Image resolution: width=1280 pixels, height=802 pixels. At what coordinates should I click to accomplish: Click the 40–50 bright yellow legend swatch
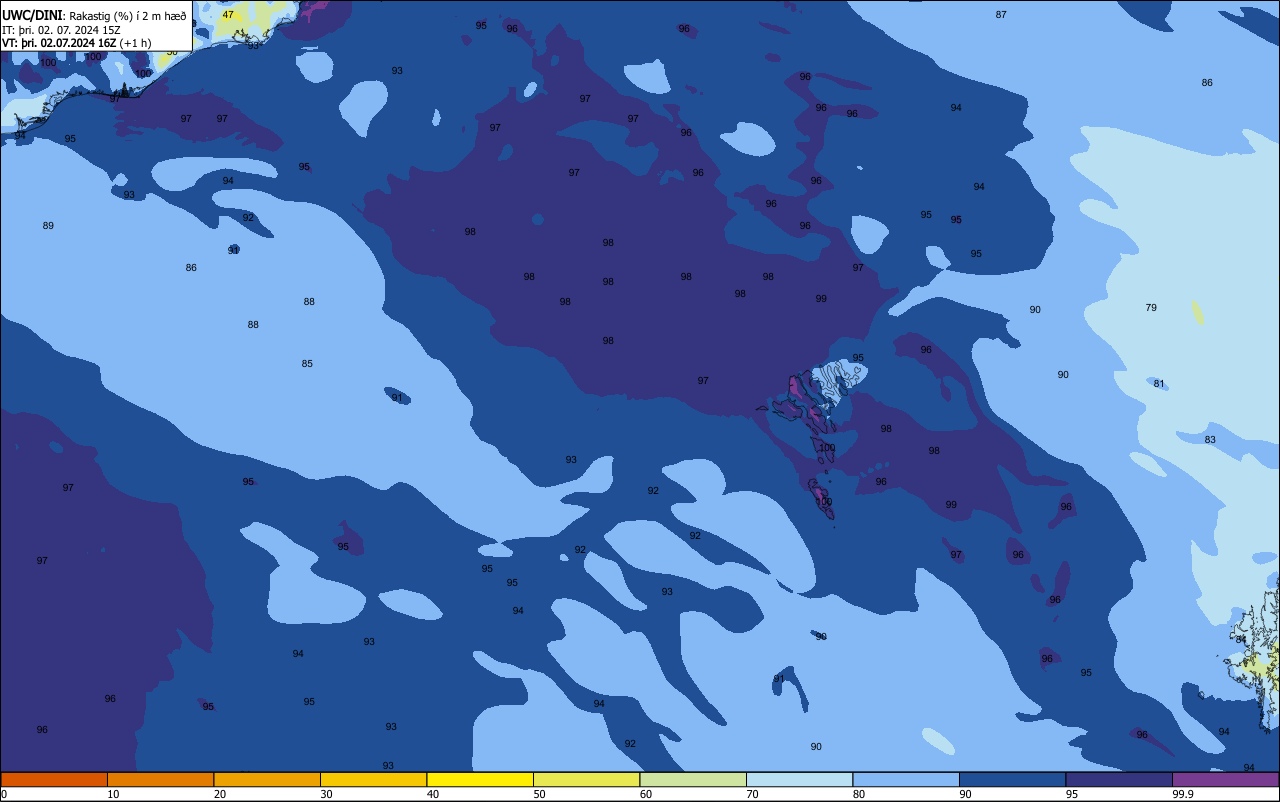[480, 779]
